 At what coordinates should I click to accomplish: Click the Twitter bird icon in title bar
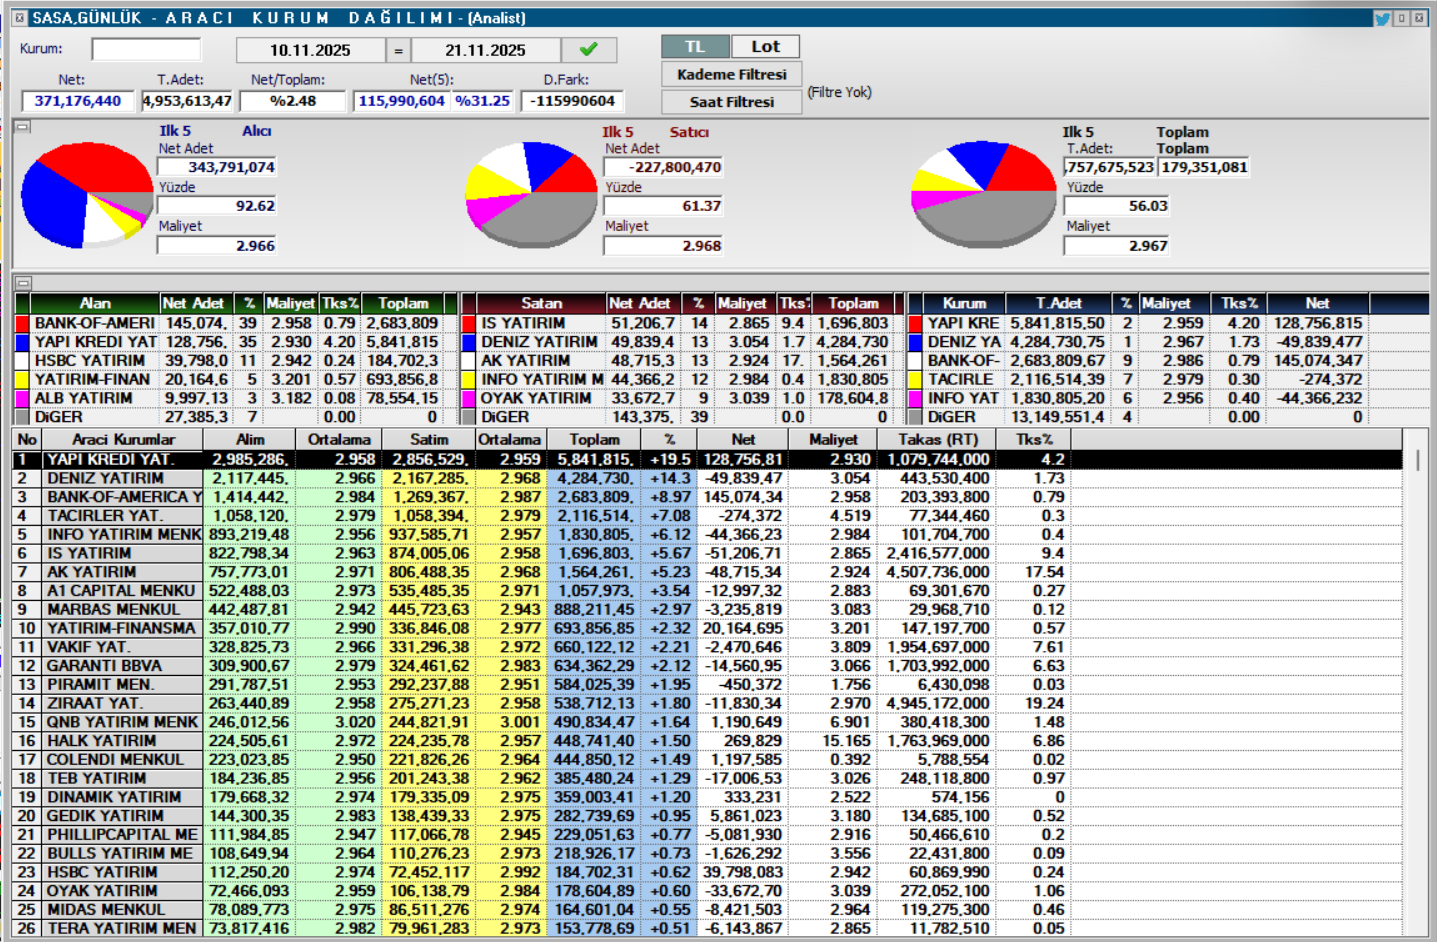tap(1382, 18)
